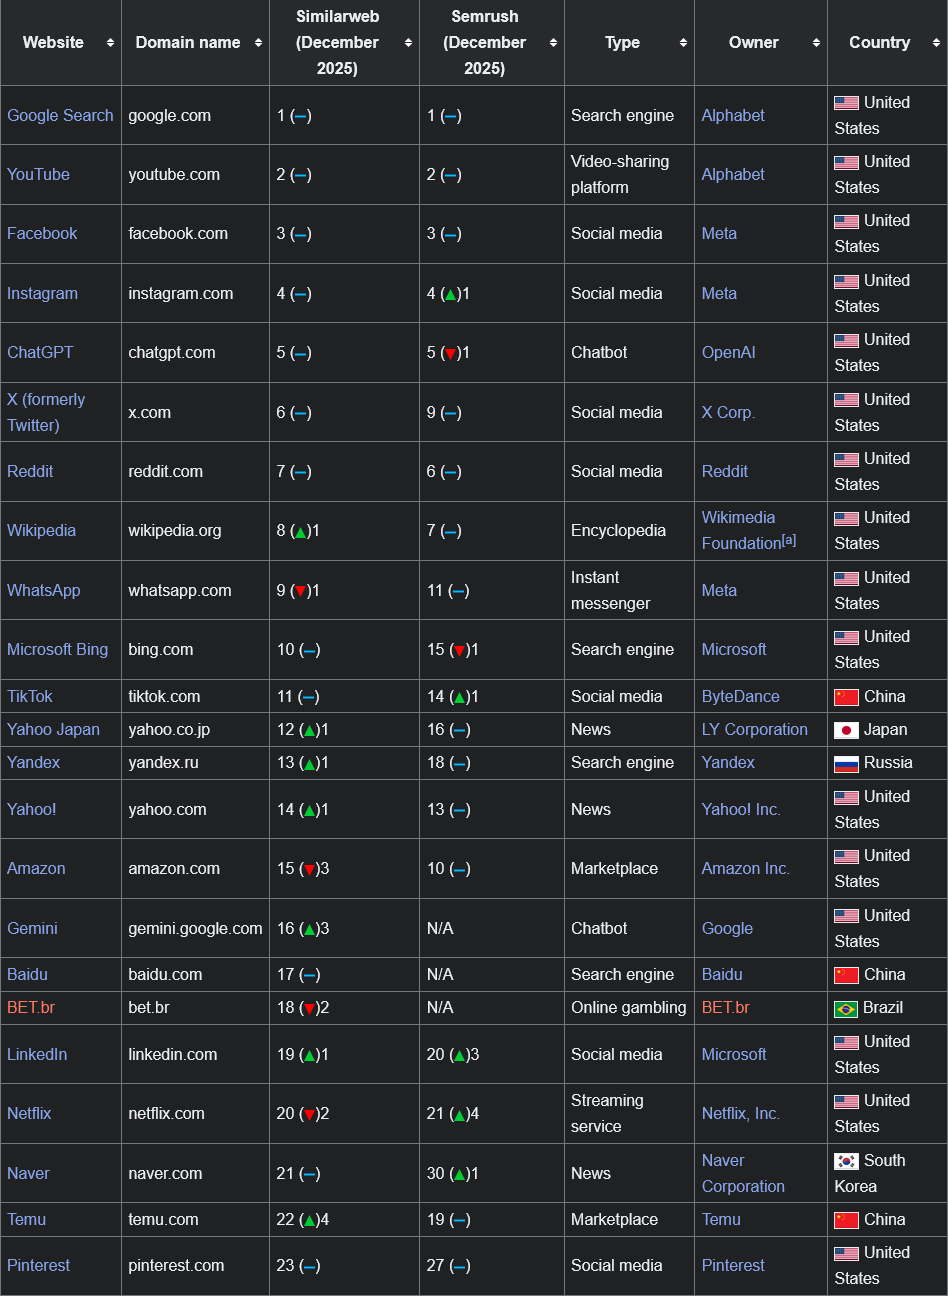Open the X (formerly Twitter) link

pos(46,412)
